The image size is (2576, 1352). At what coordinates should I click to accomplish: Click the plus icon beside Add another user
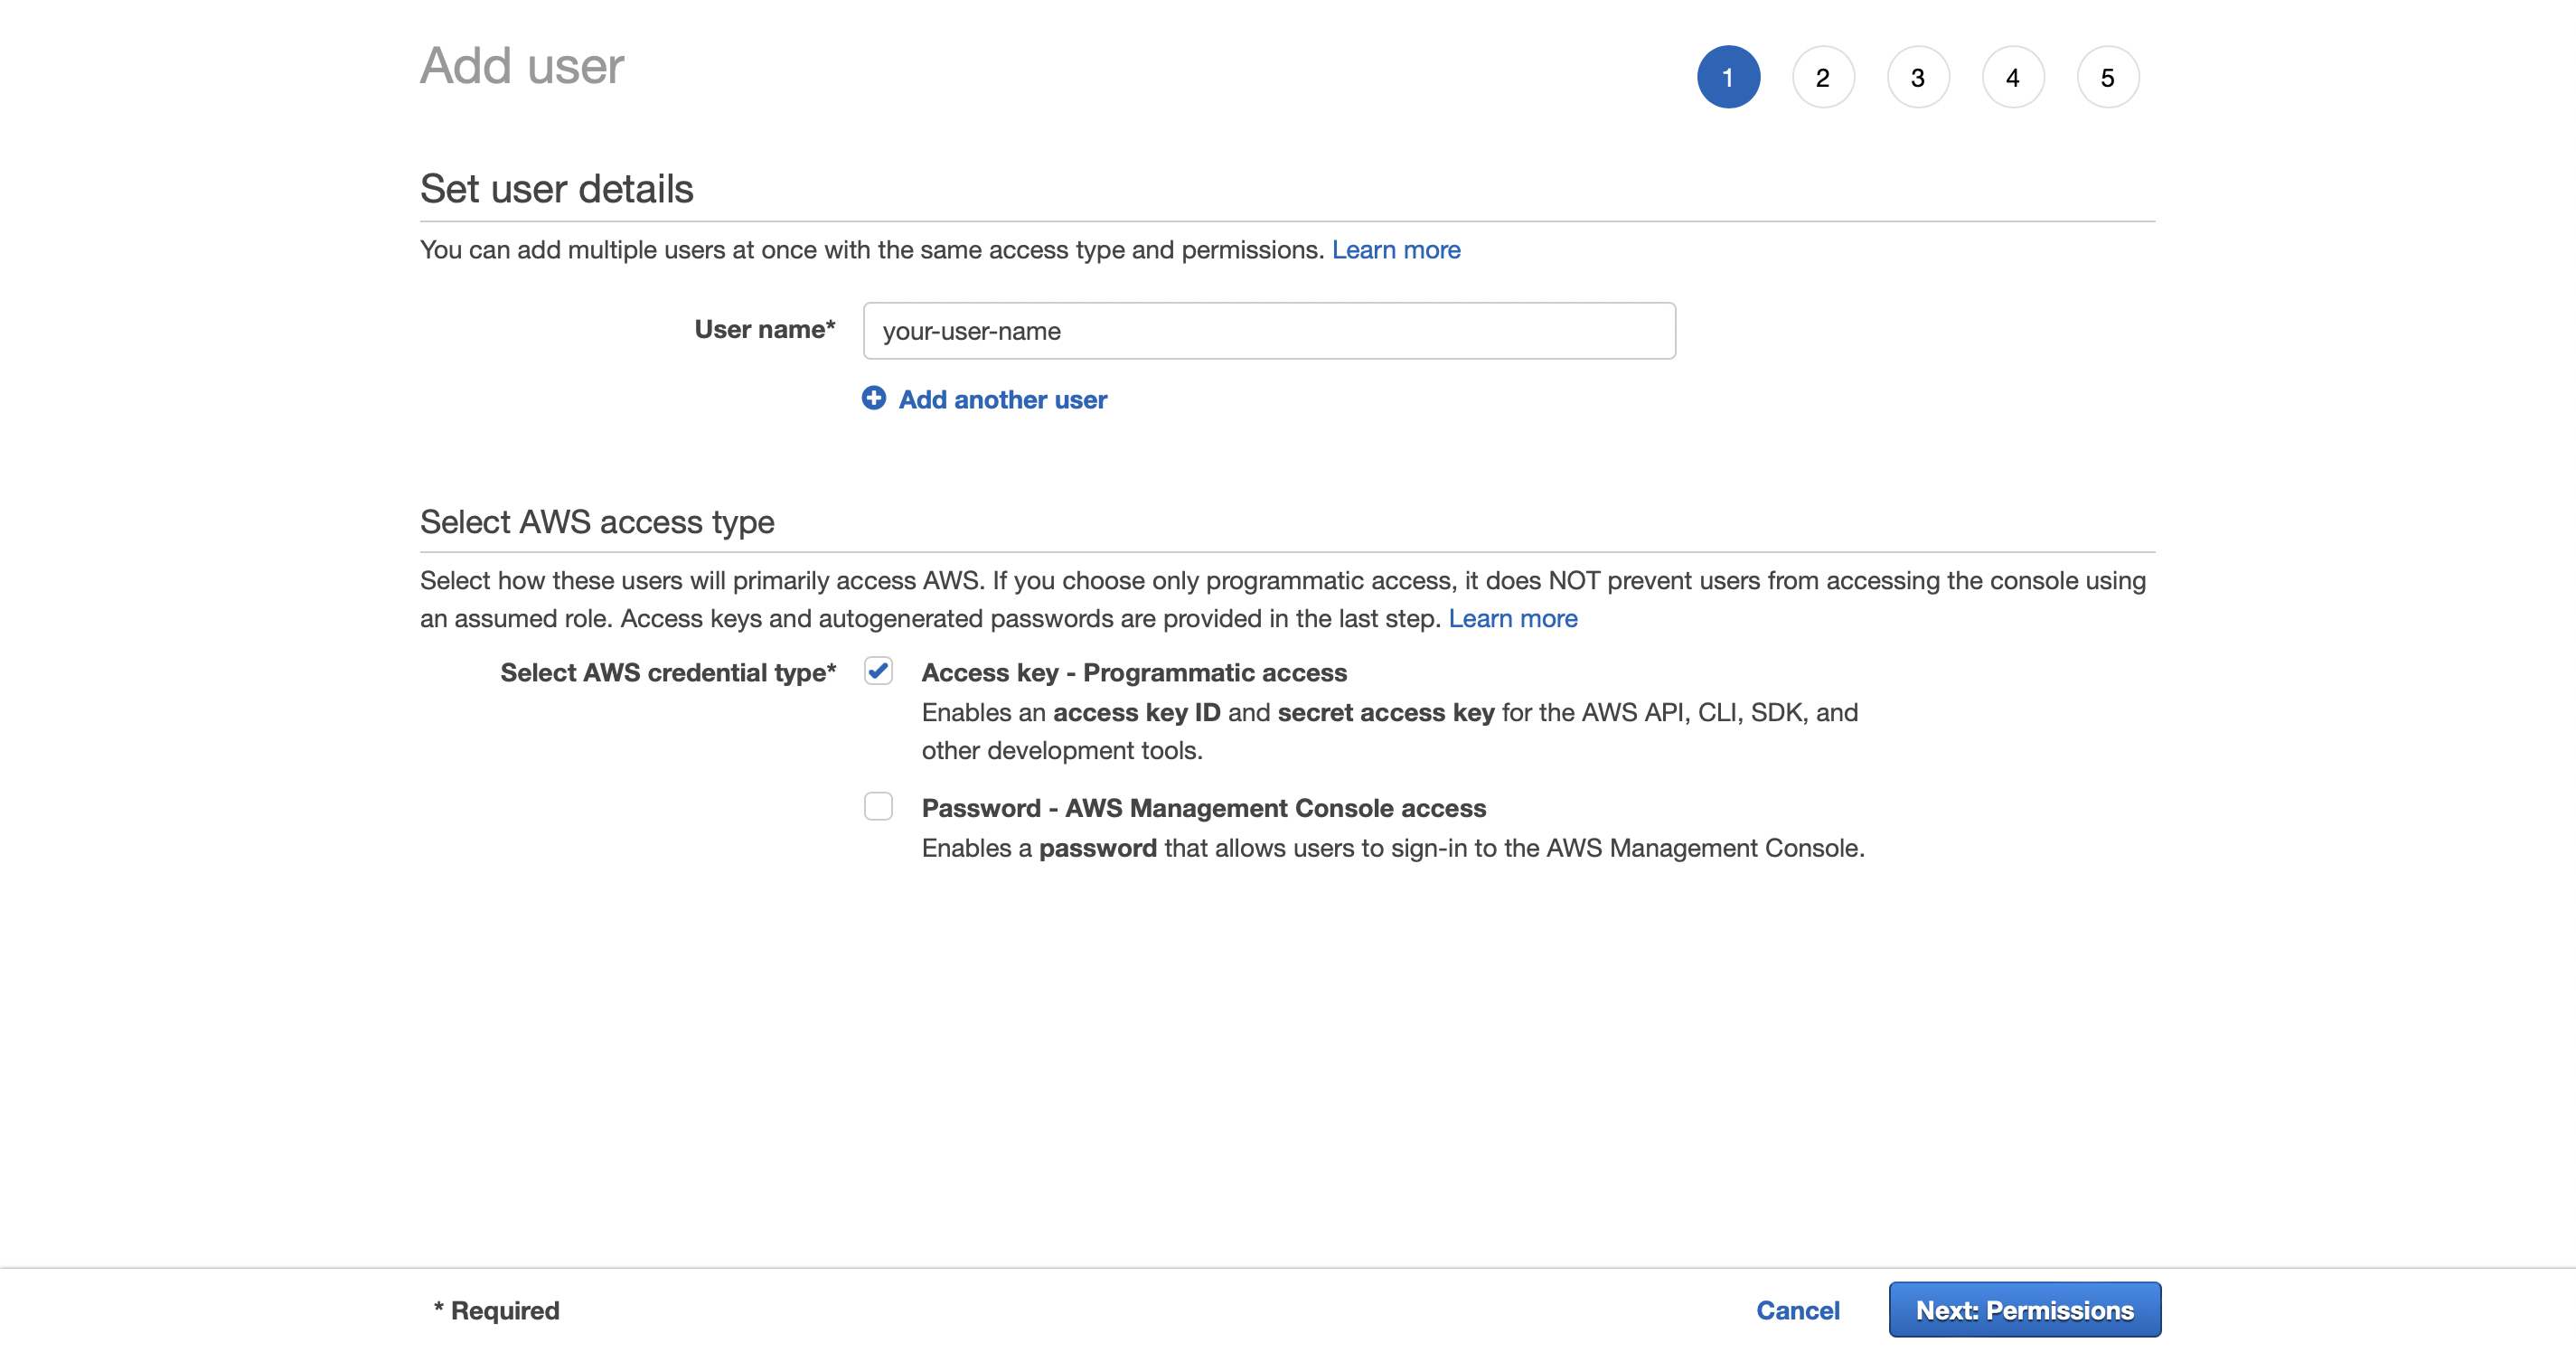(873, 398)
